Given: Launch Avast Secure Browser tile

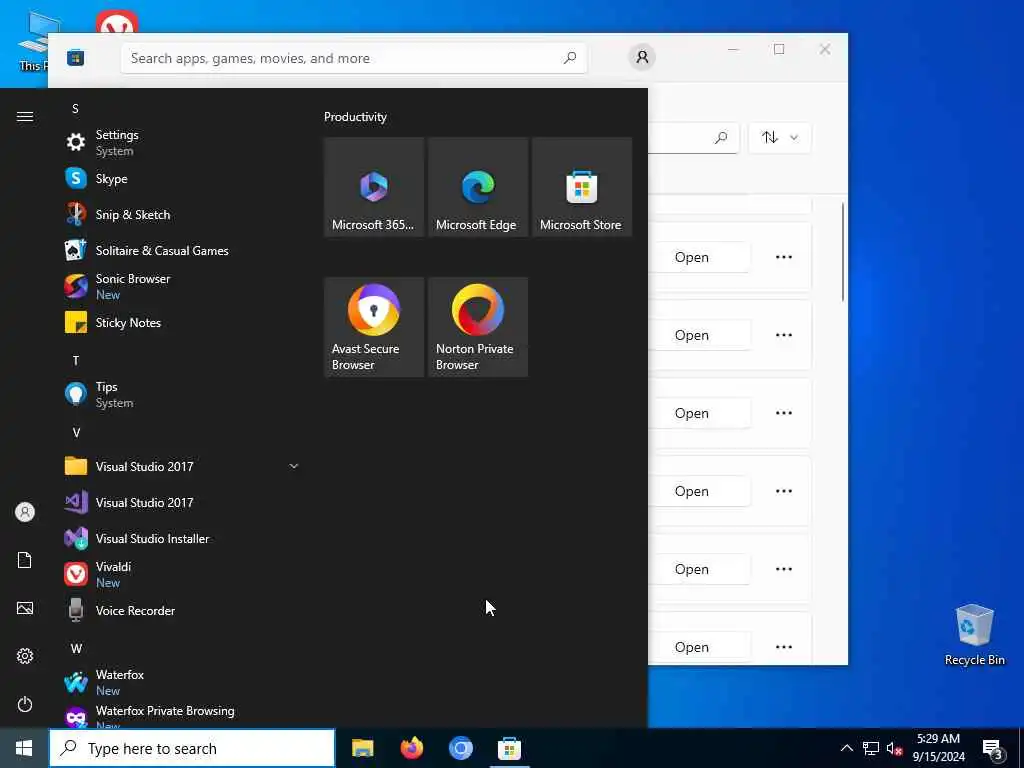Looking at the screenshot, I should click(x=374, y=327).
